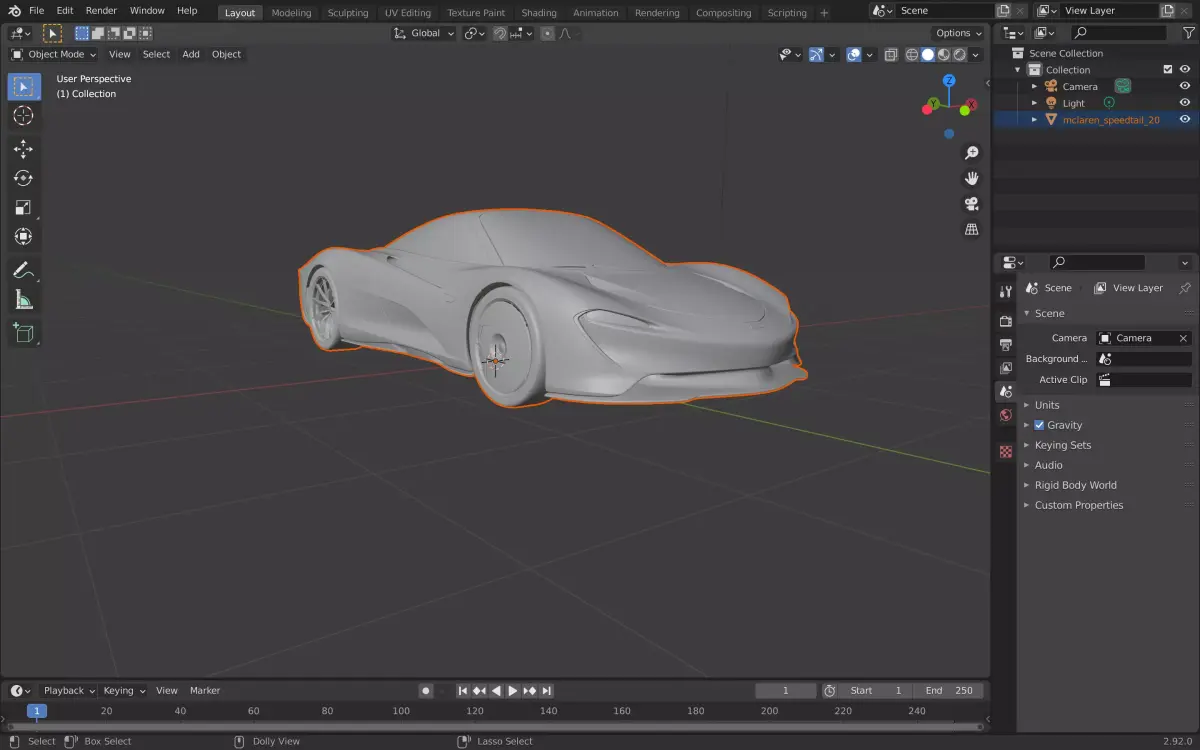1200x750 pixels.
Task: Open the Render menu
Action: 101,10
